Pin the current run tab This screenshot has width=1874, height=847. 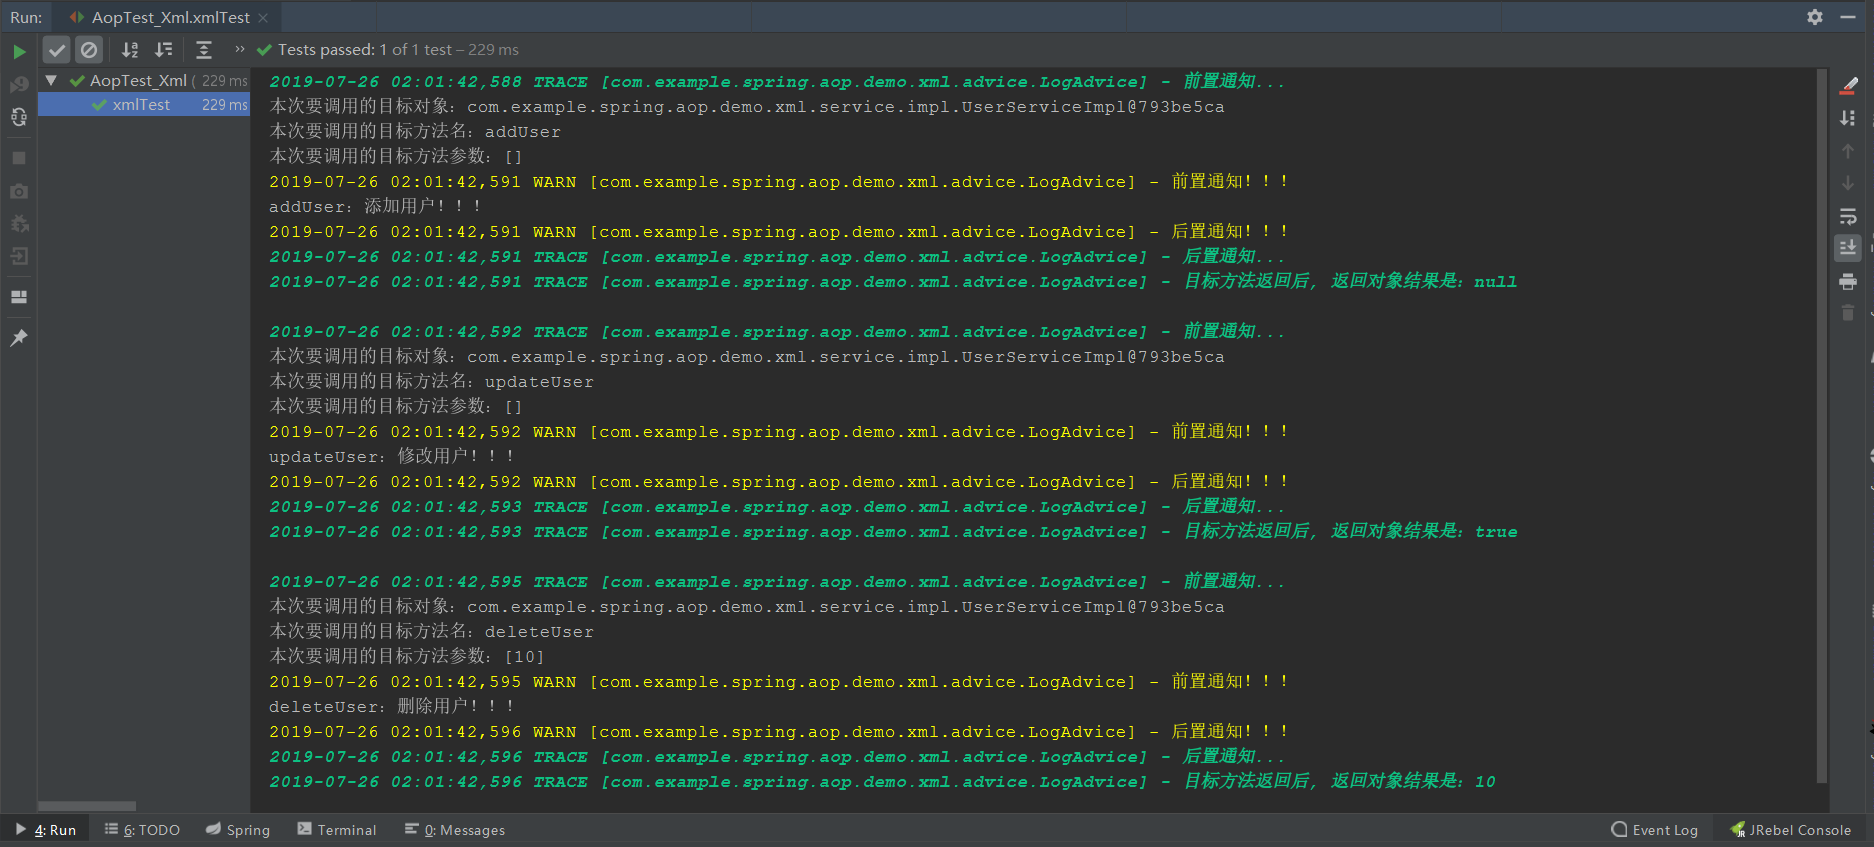coord(19,338)
